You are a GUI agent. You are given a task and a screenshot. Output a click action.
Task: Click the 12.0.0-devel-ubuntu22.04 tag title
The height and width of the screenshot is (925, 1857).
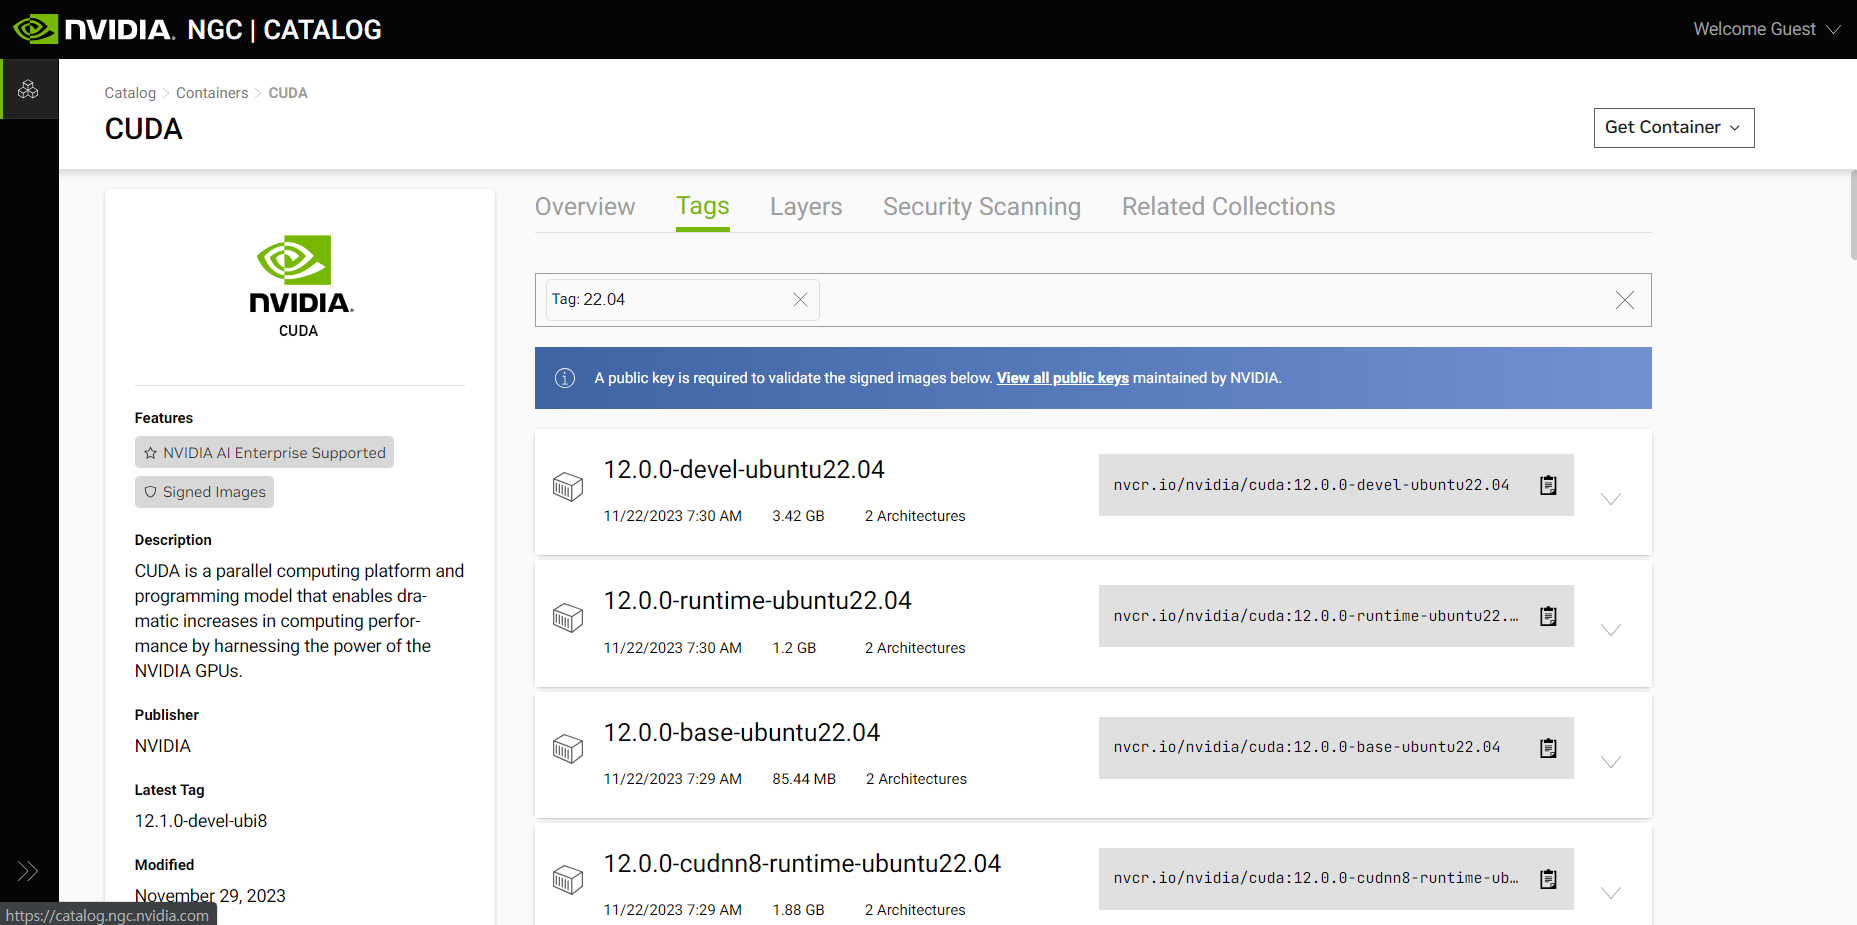click(744, 470)
